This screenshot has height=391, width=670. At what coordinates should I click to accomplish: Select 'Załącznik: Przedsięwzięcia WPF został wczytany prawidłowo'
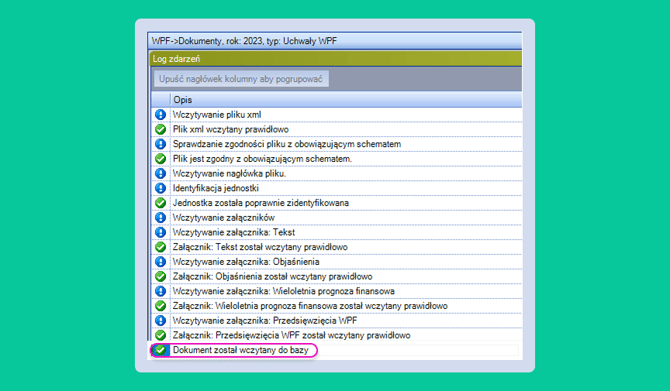pos(291,335)
